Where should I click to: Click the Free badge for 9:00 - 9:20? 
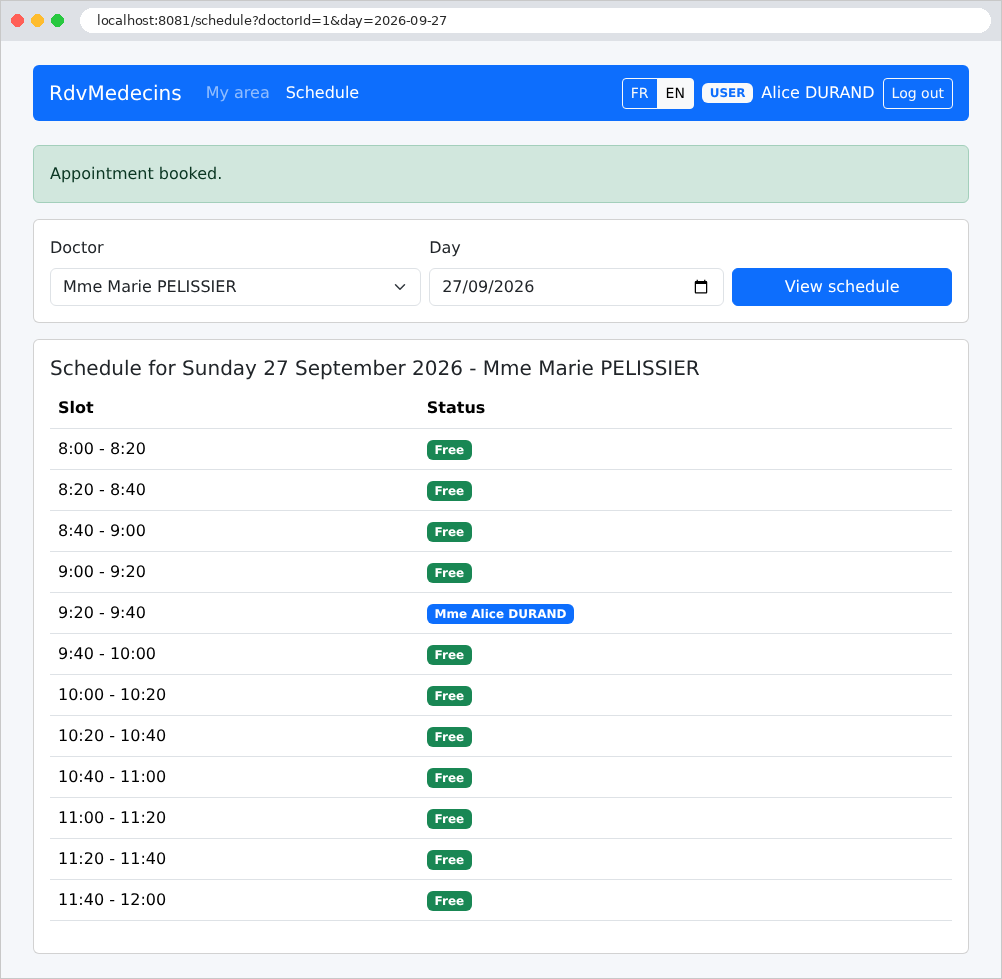pos(449,573)
